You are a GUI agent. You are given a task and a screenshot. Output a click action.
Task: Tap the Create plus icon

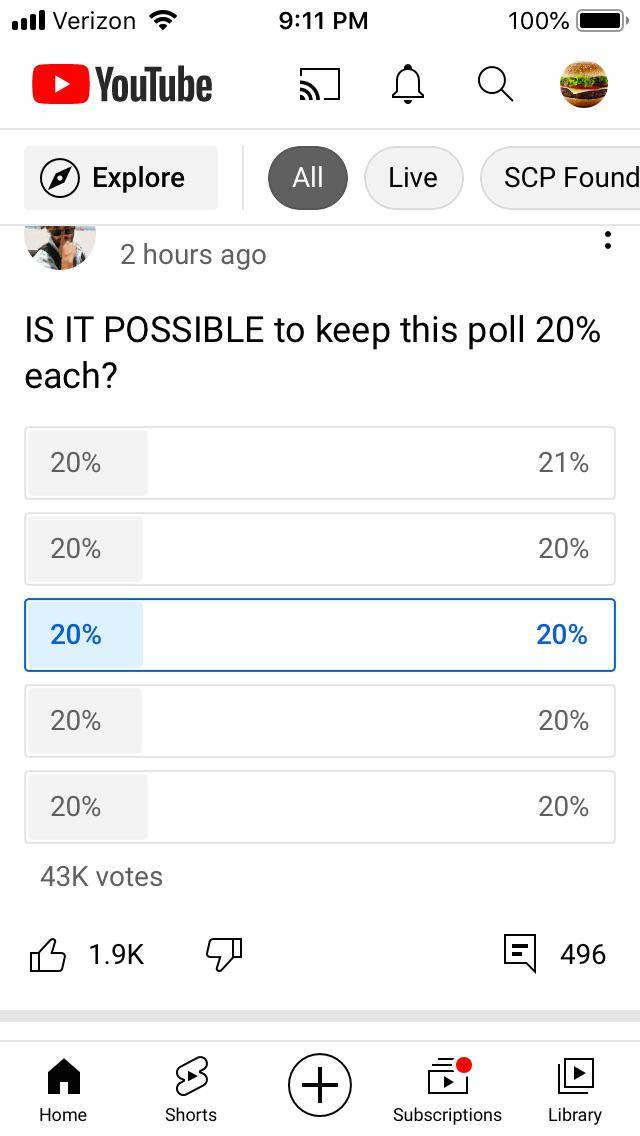pyautogui.click(x=319, y=1085)
